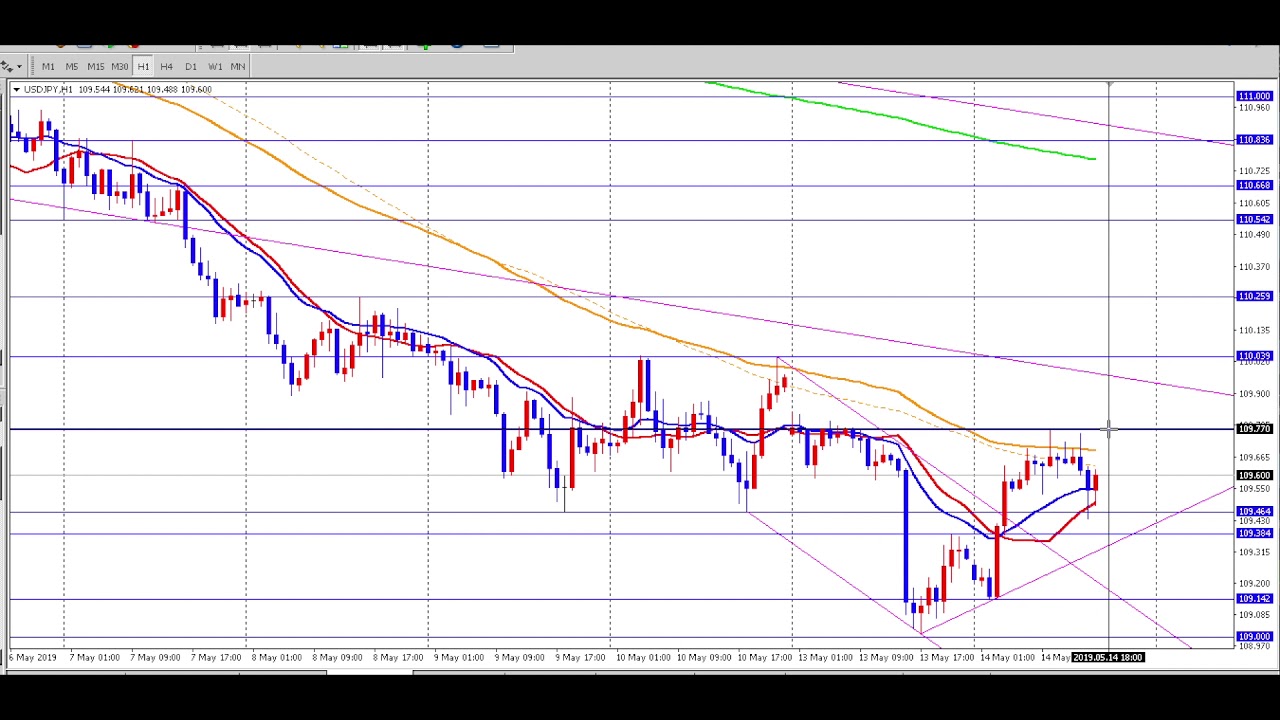
Task: Click the 2019.05.14 18:00 time axis label
Action: tap(1107, 658)
